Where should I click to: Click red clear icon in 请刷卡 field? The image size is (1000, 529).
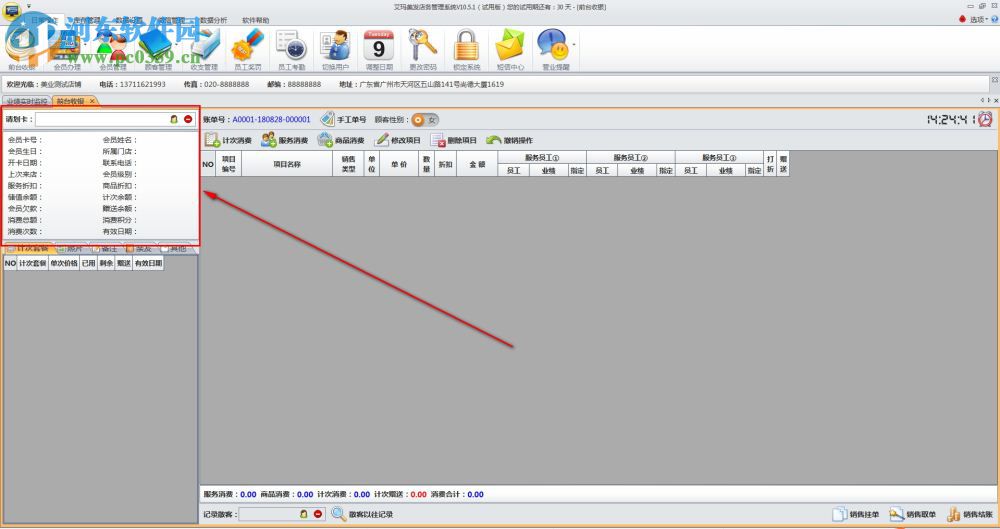(x=188, y=119)
